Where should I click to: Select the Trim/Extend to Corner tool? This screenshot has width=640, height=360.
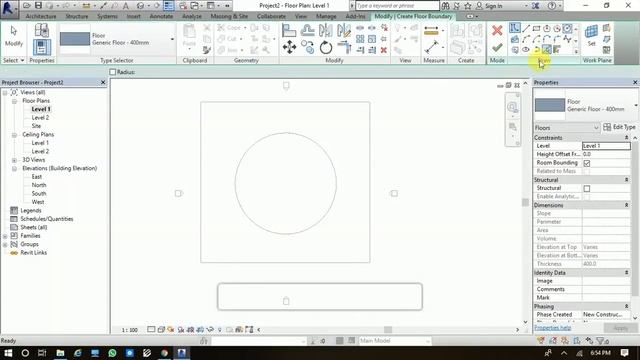(344, 48)
